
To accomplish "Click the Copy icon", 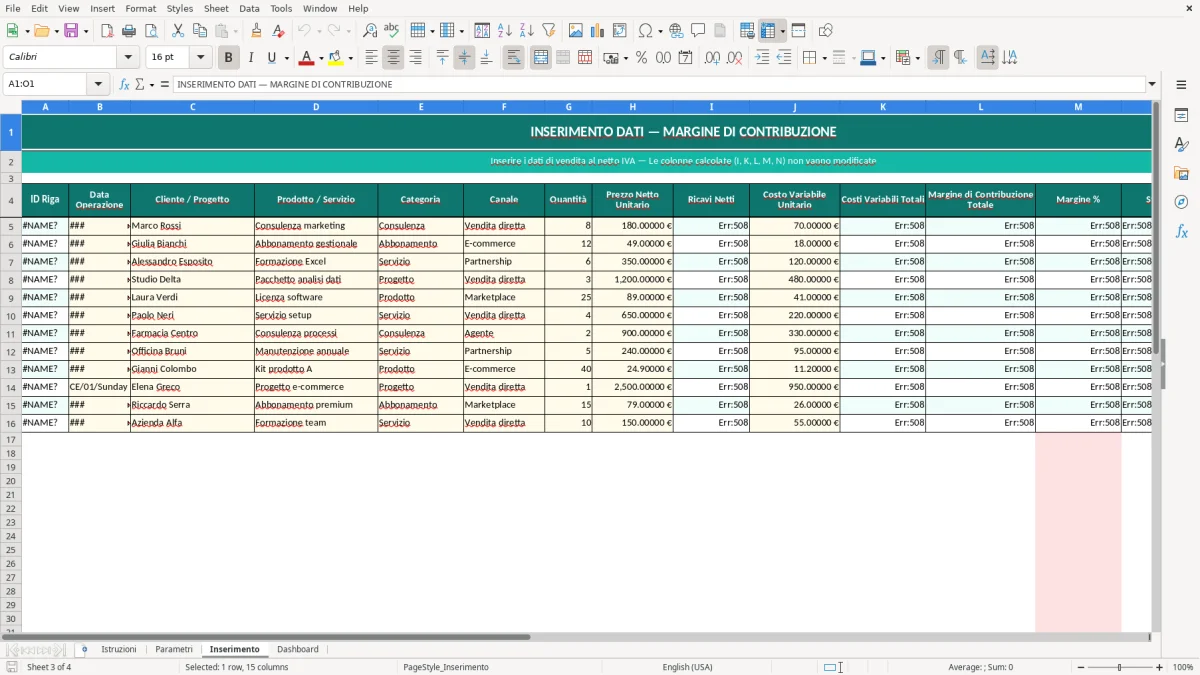I will point(200,30).
